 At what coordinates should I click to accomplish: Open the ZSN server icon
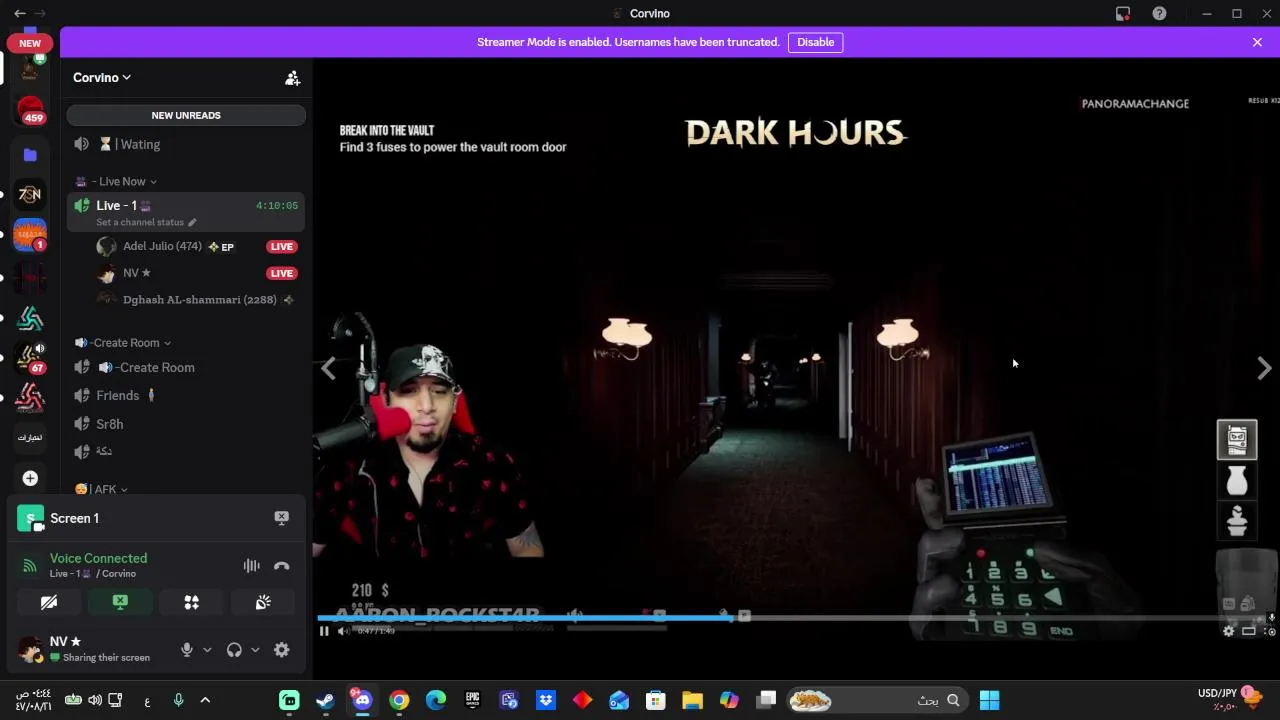[30, 194]
